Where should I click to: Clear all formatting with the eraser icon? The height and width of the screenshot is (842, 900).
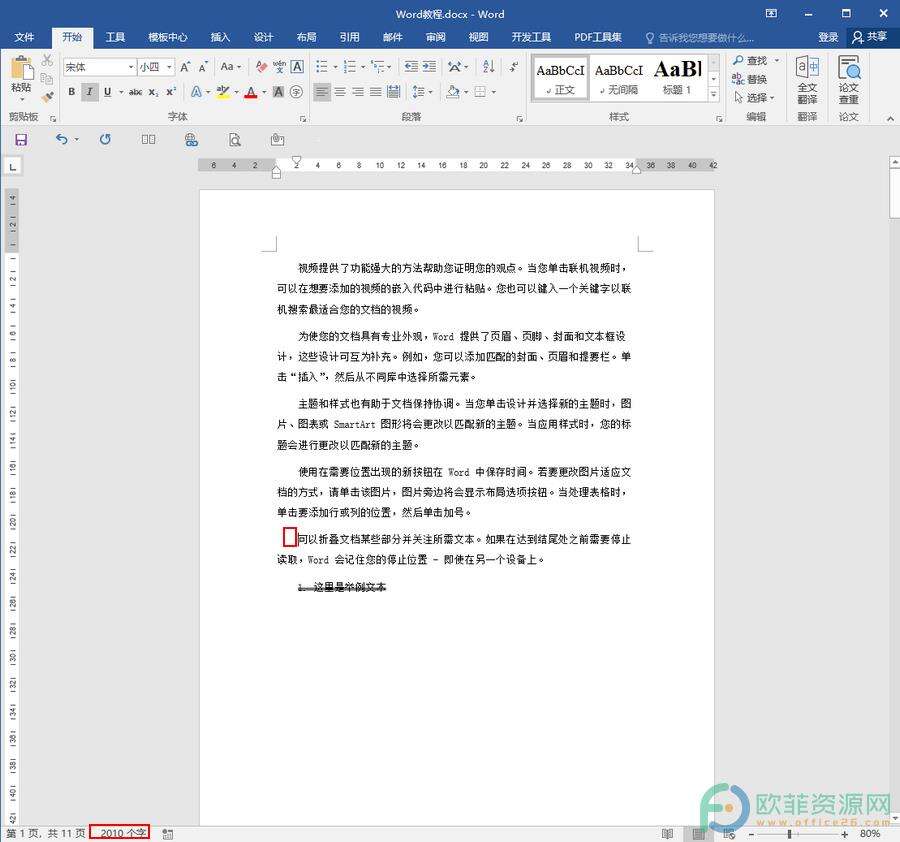pos(261,66)
